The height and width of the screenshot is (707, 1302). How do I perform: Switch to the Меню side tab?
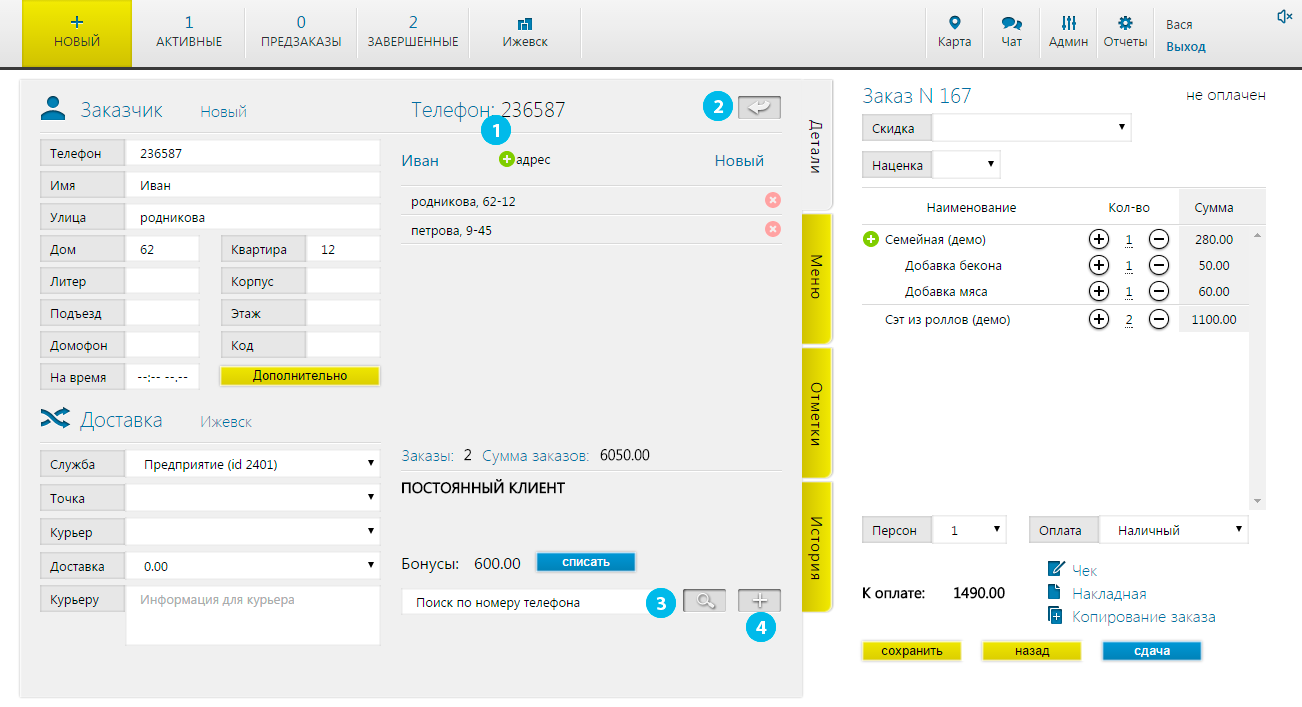pos(817,278)
